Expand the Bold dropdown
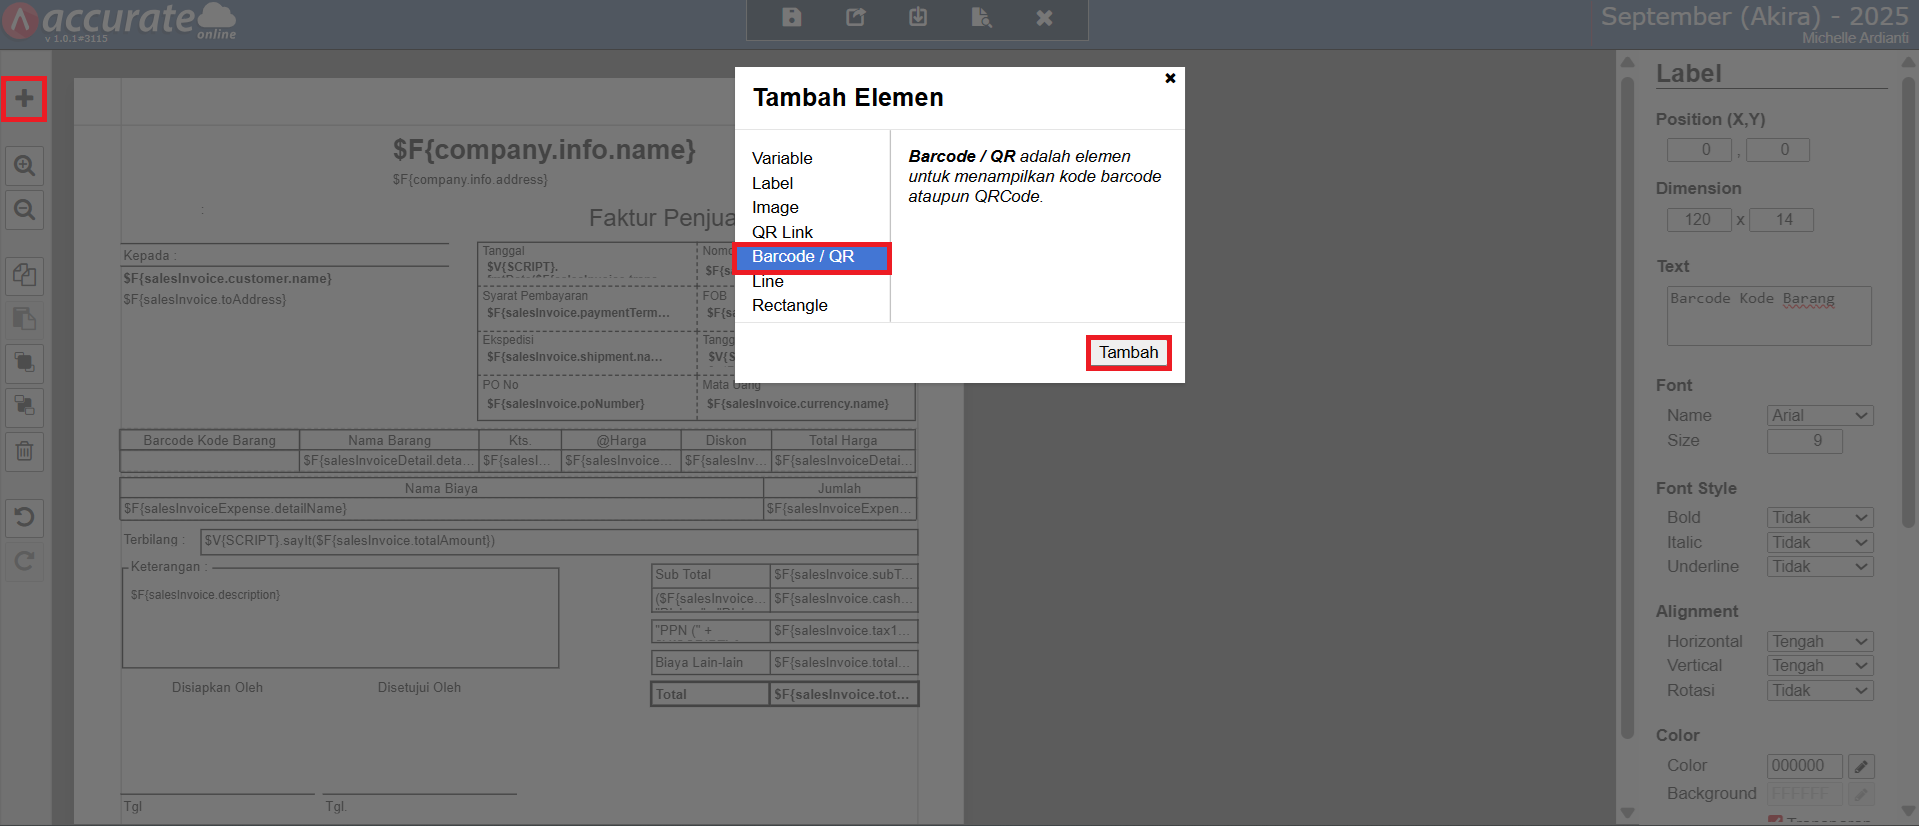The height and width of the screenshot is (826, 1919). 1819,518
